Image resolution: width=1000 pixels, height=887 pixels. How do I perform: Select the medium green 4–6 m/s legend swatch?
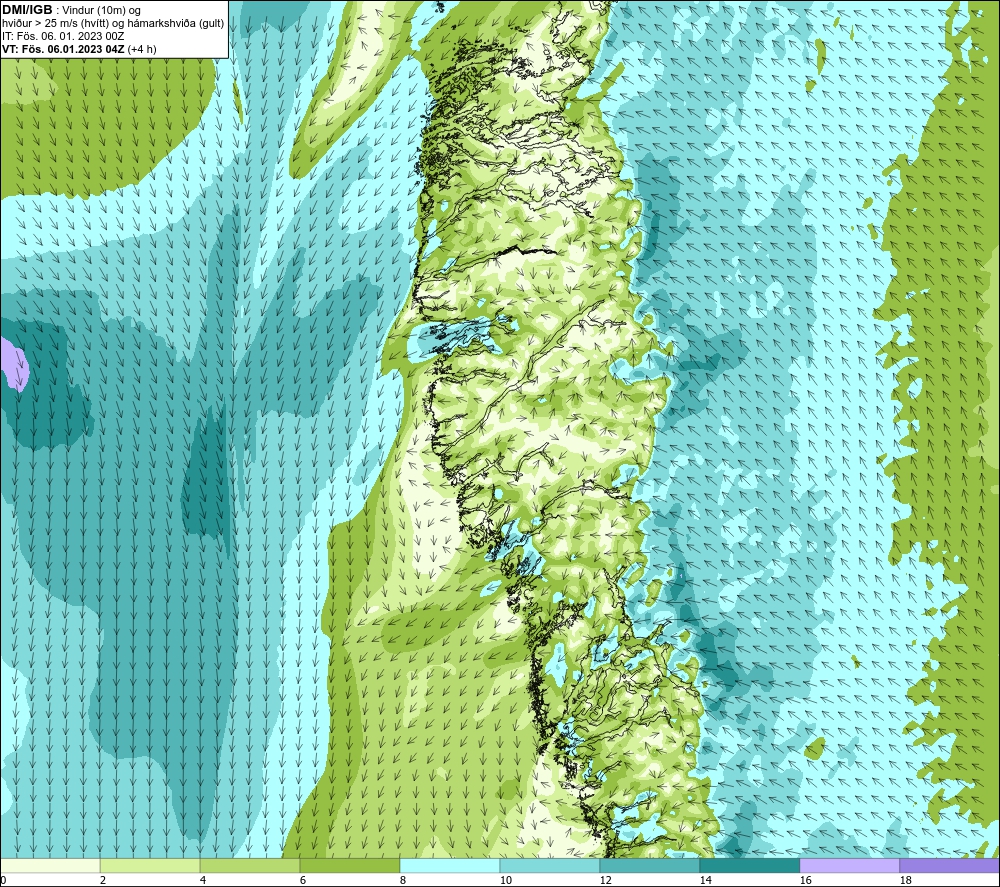[x=250, y=865]
